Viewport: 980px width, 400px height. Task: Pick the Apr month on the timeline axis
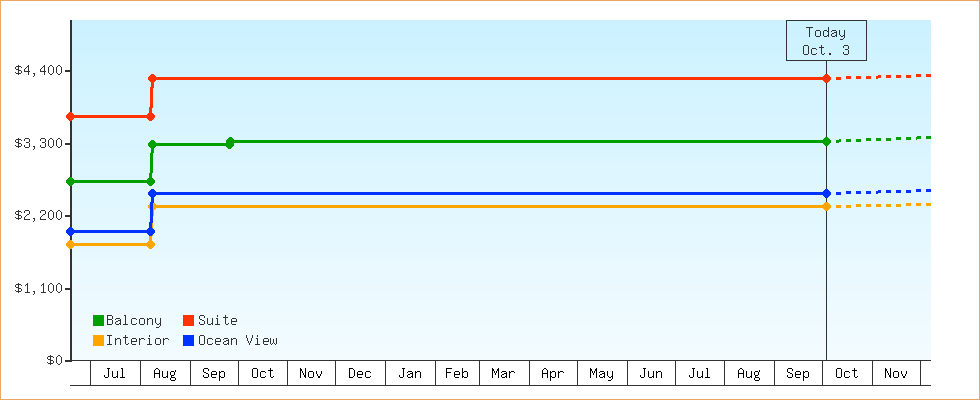(552, 374)
